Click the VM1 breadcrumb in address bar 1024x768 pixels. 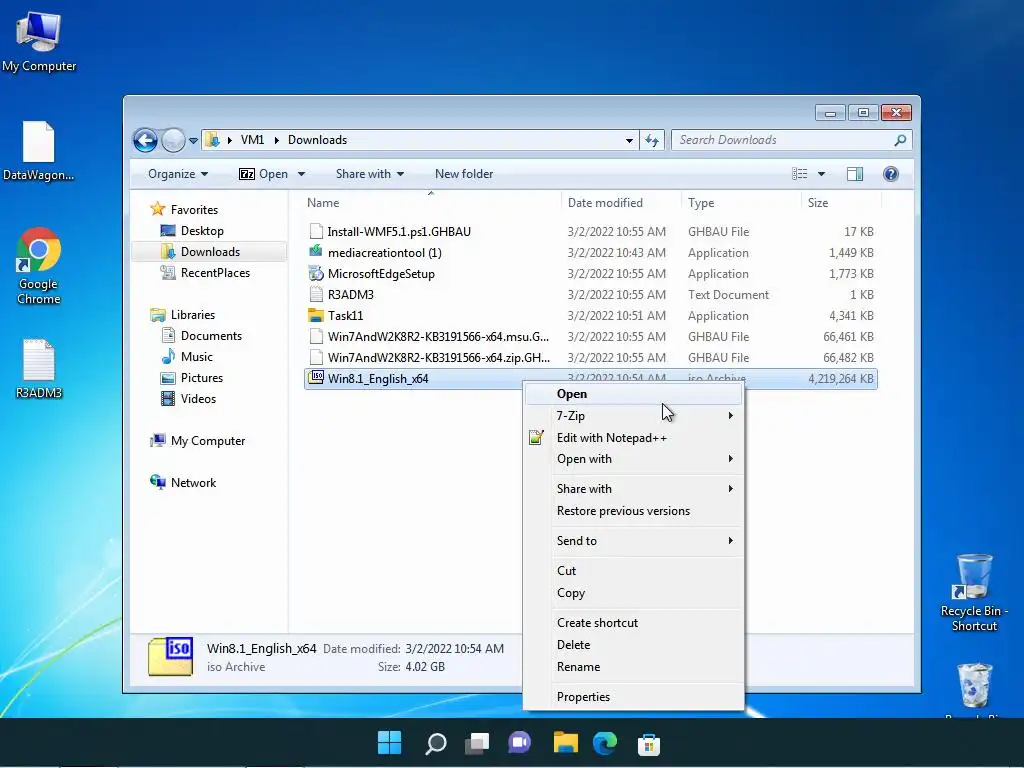tap(253, 140)
